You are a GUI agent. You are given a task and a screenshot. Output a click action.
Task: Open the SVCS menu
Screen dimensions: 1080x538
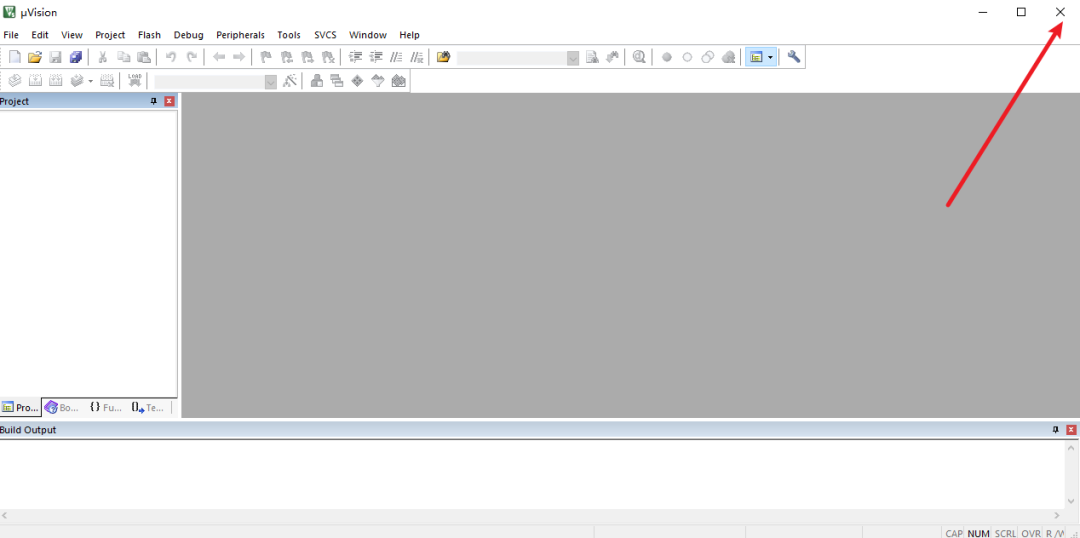tap(325, 34)
